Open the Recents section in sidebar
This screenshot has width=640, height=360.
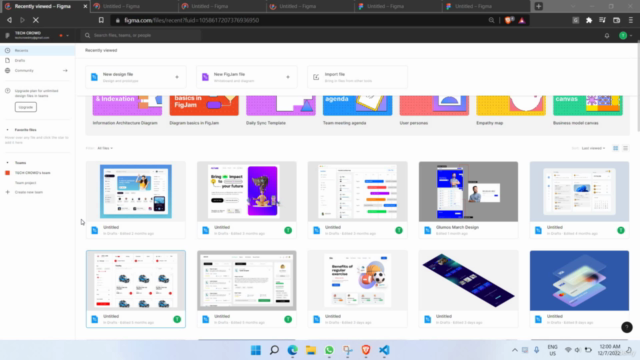pos(37,51)
